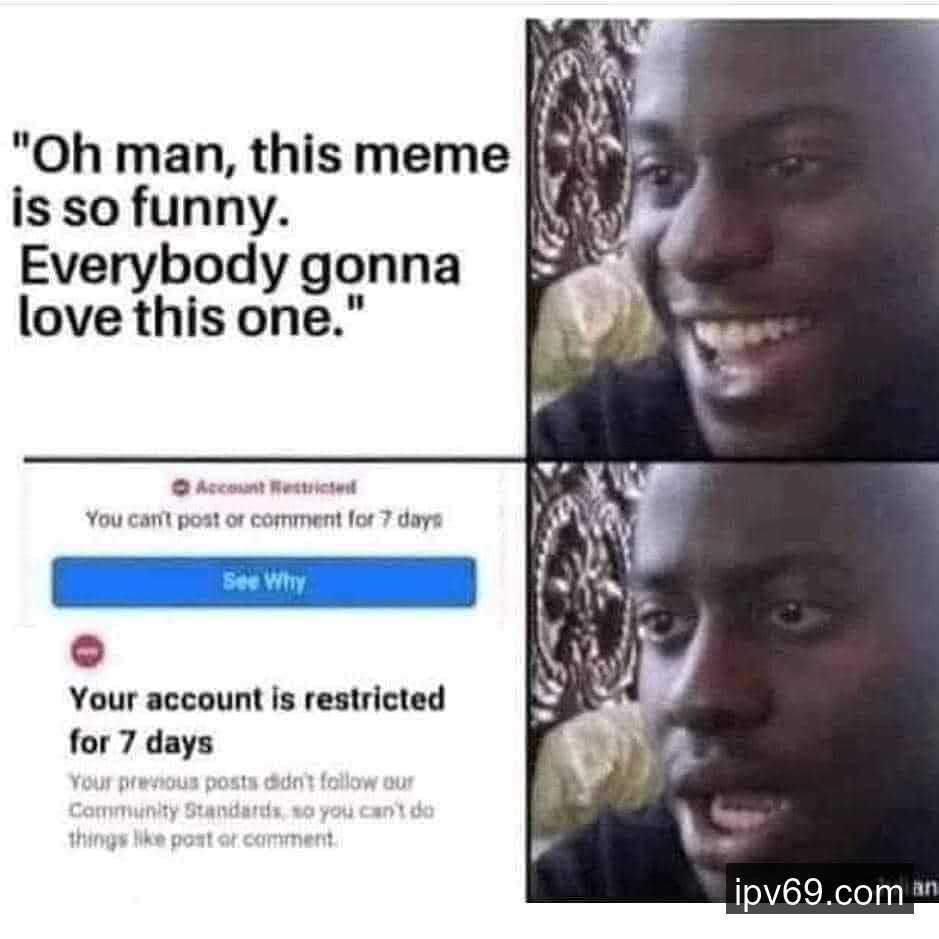Click the red restricted circle icon above heading
Viewport: 939px width, 939px height.
(87, 651)
